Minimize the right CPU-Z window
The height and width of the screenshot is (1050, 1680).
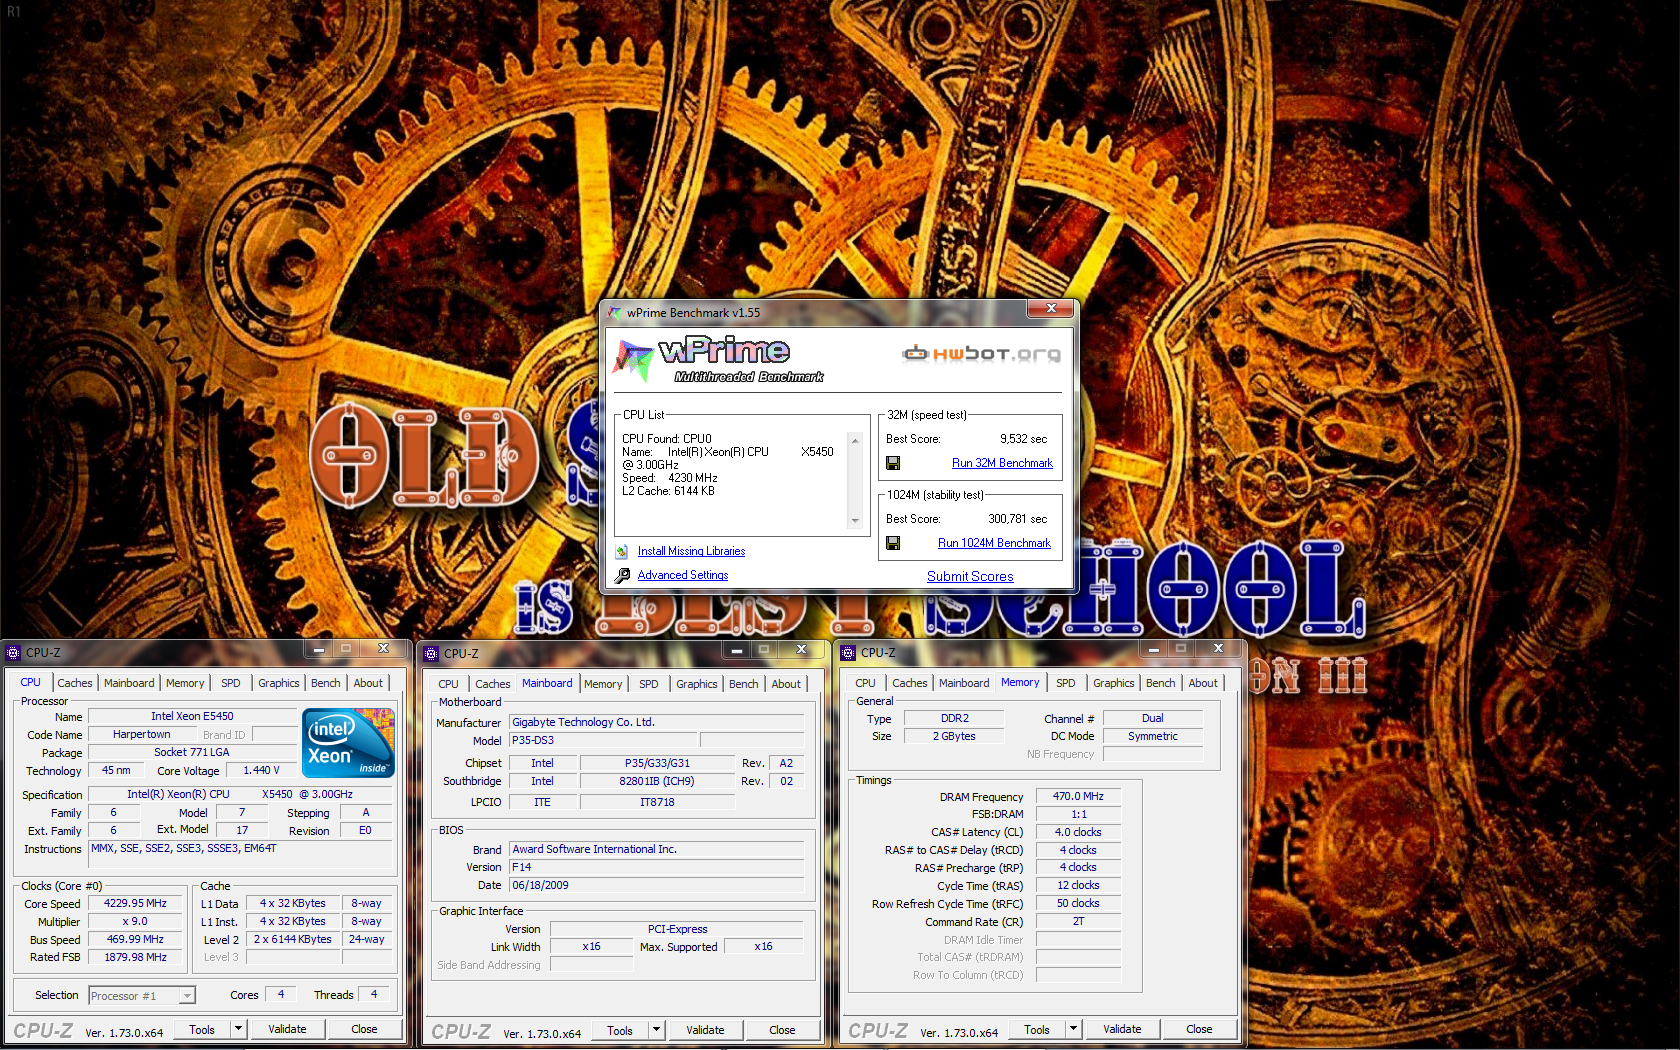(1154, 649)
